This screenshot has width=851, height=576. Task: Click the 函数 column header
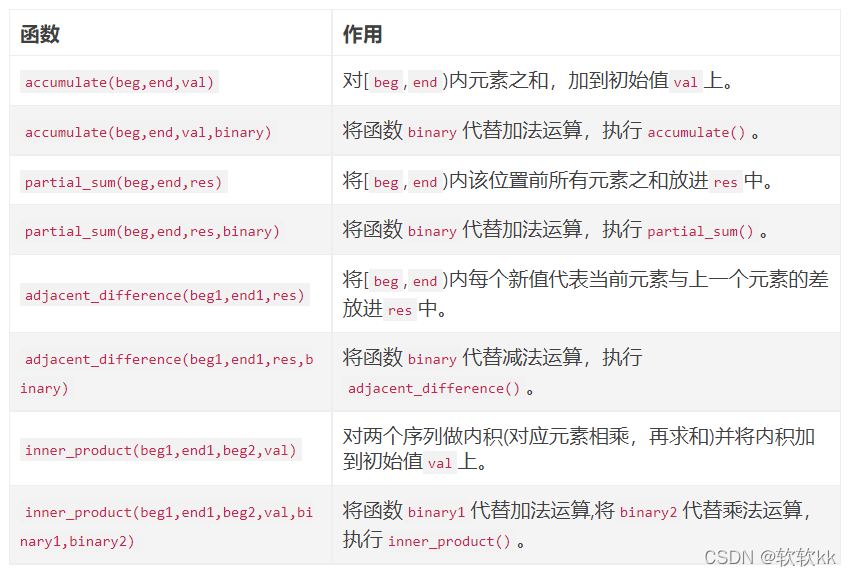point(40,34)
